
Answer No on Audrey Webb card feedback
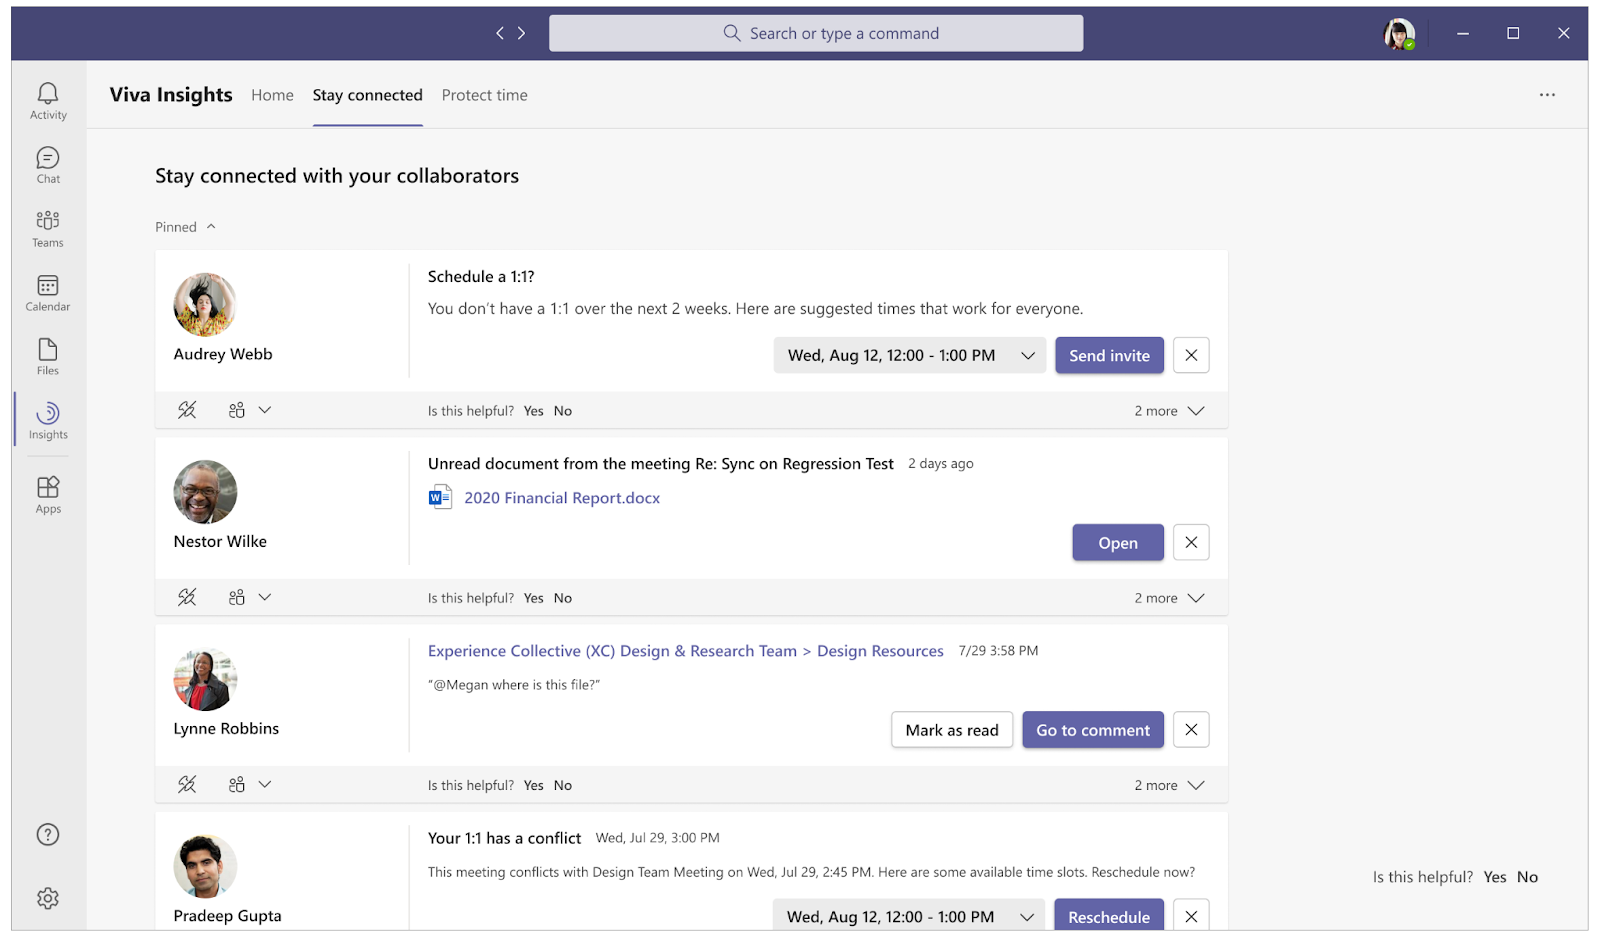563,411
